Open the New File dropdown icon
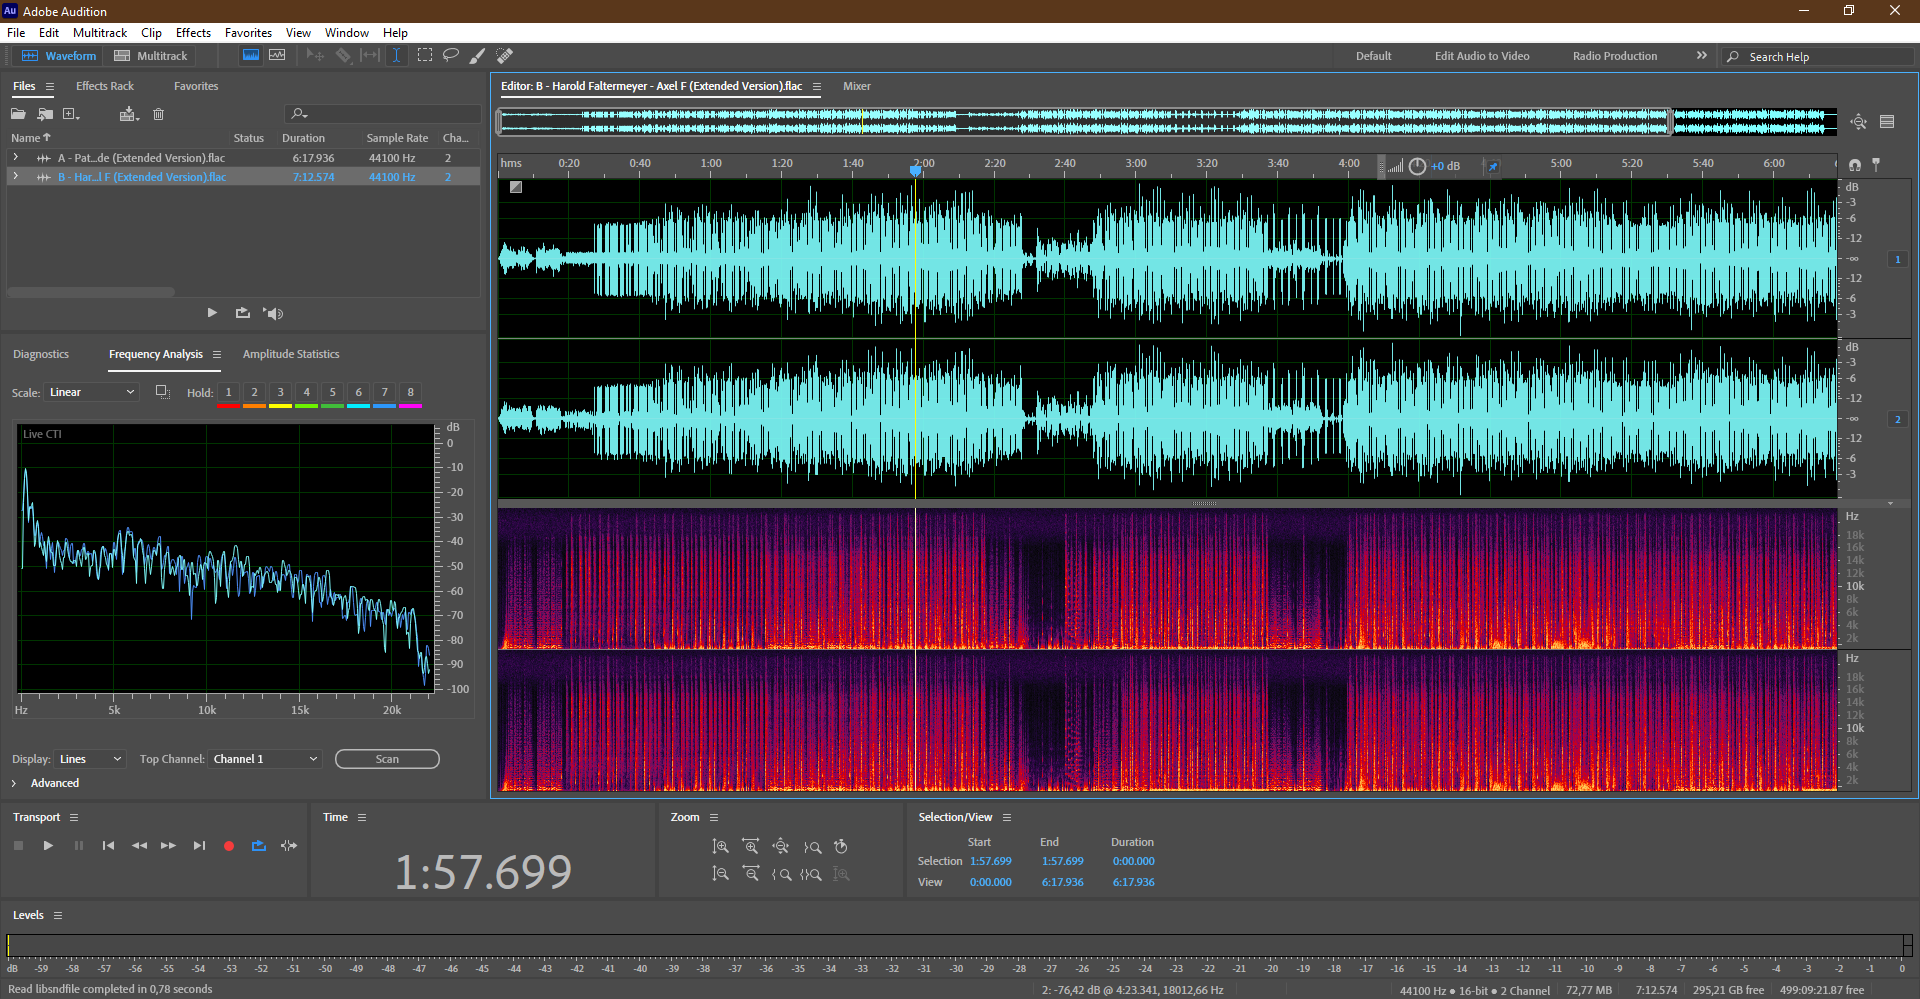This screenshot has width=1920, height=999. point(71,114)
